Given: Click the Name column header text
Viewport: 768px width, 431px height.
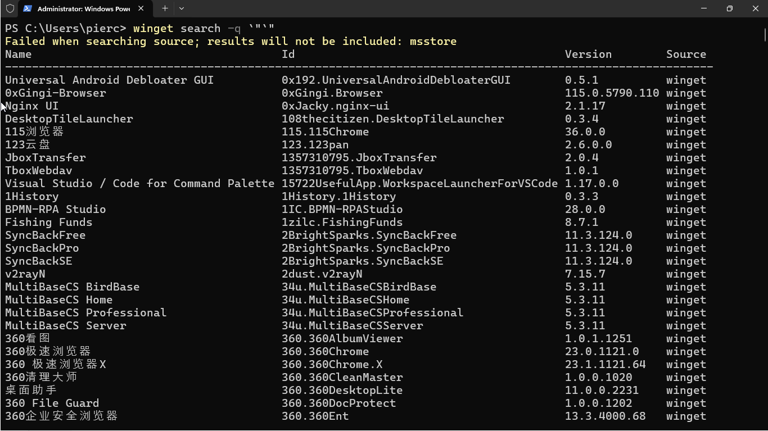Looking at the screenshot, I should (18, 54).
